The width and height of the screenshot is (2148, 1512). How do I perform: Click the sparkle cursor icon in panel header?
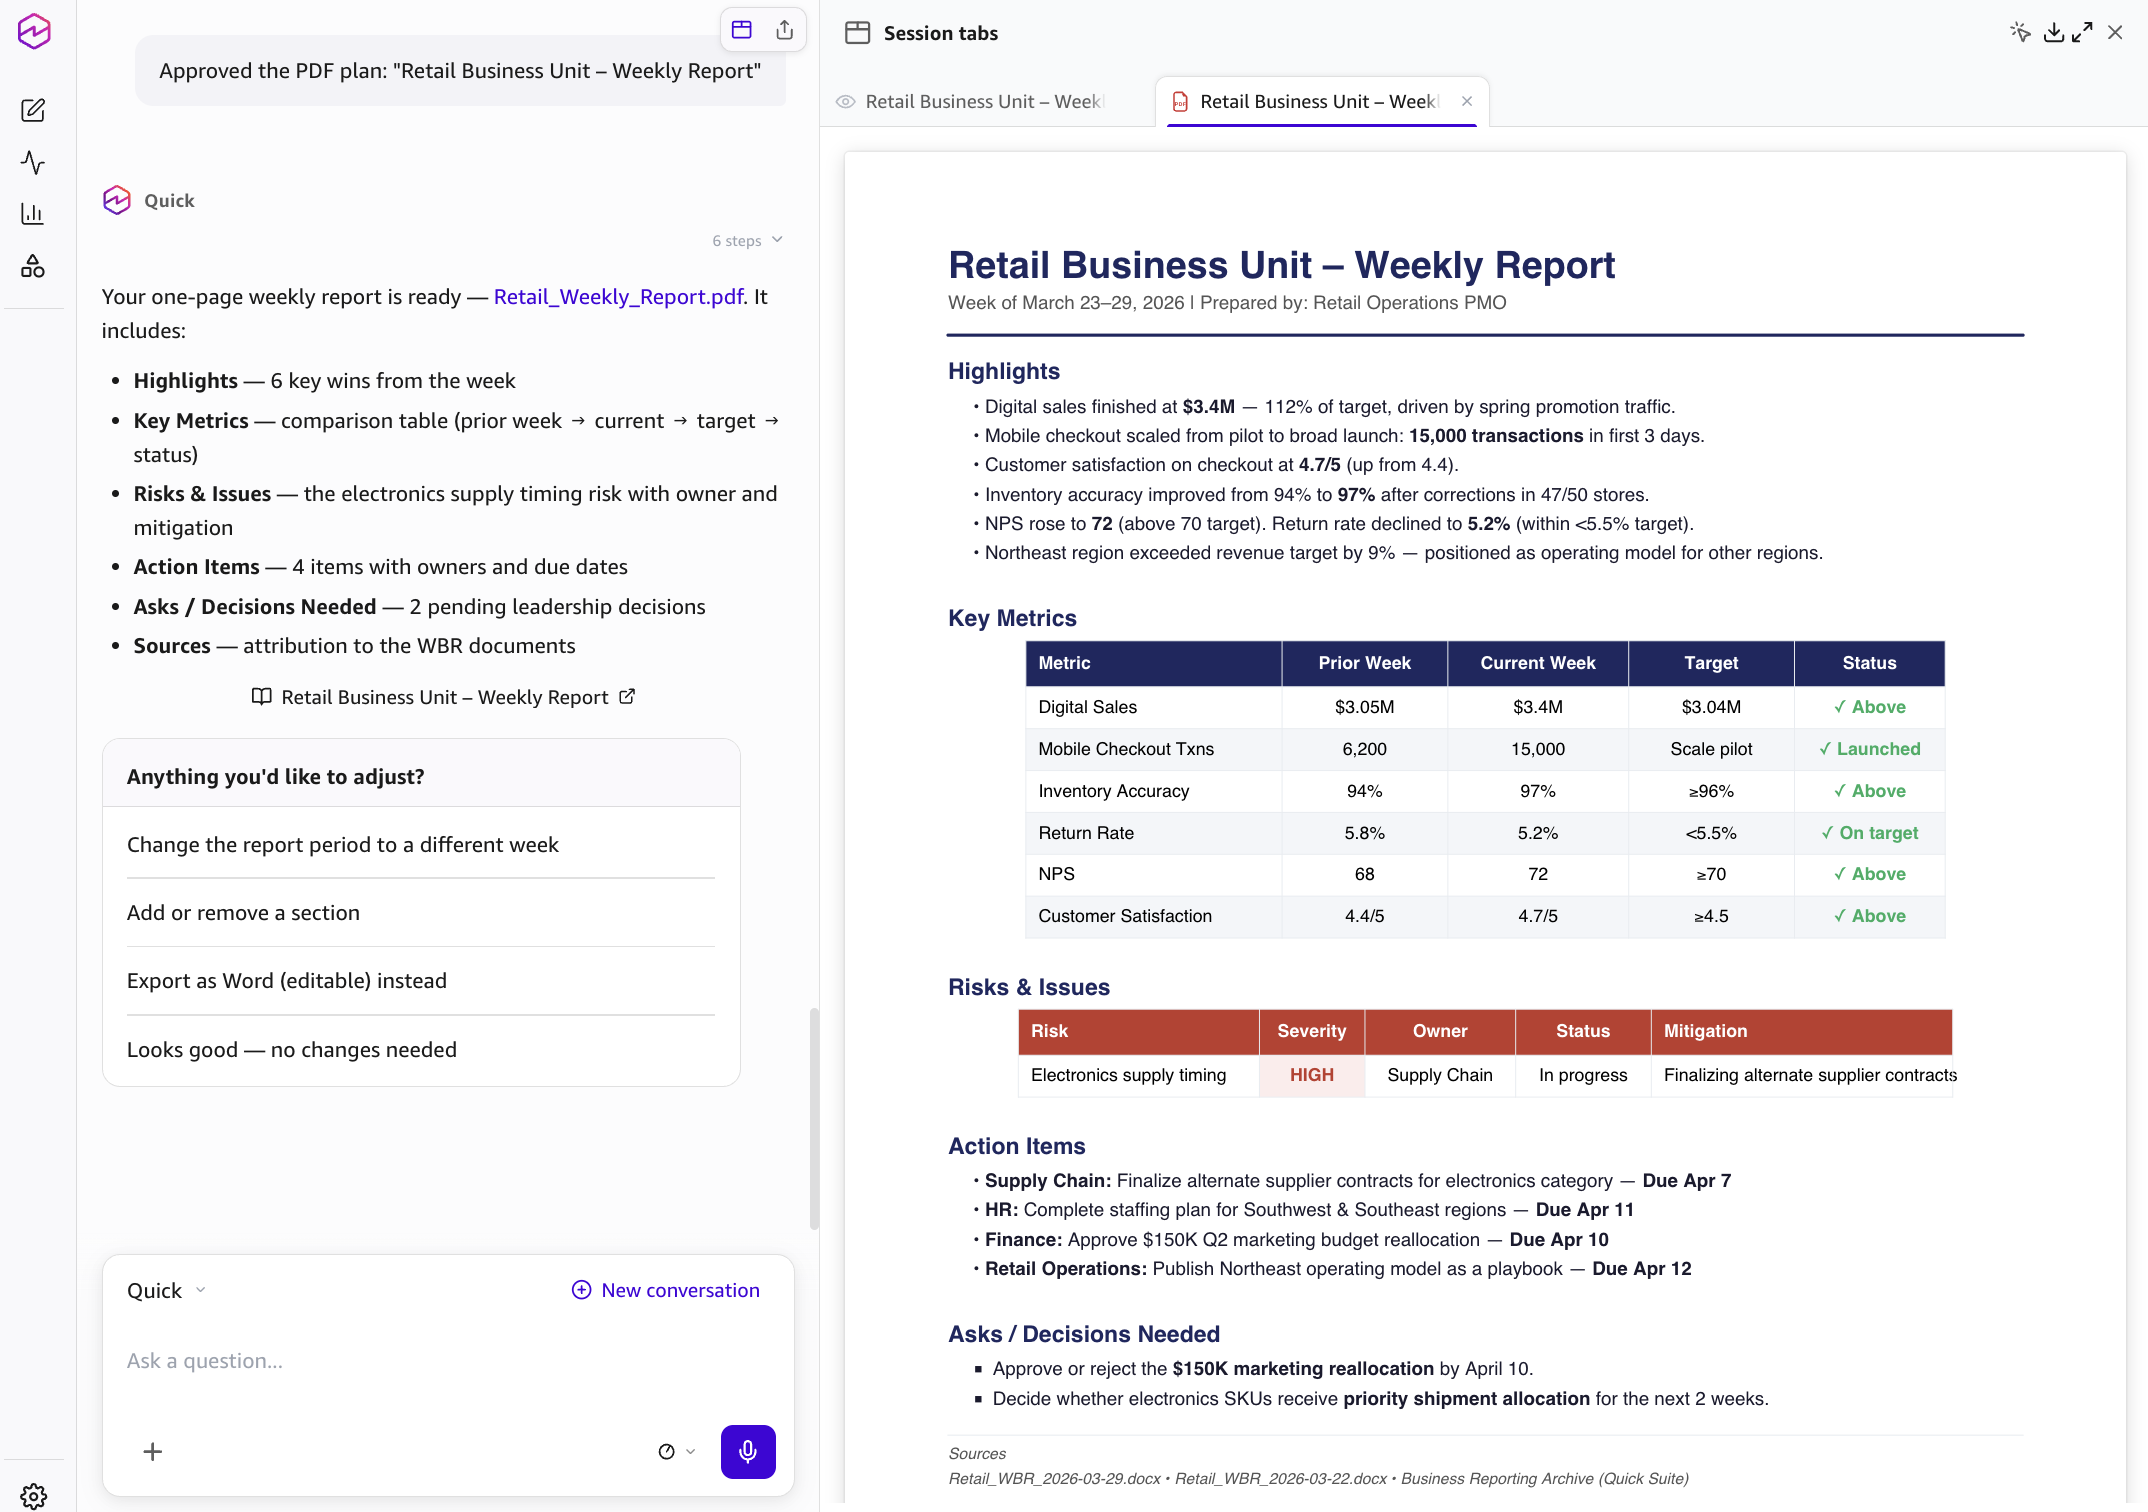coord(2021,33)
